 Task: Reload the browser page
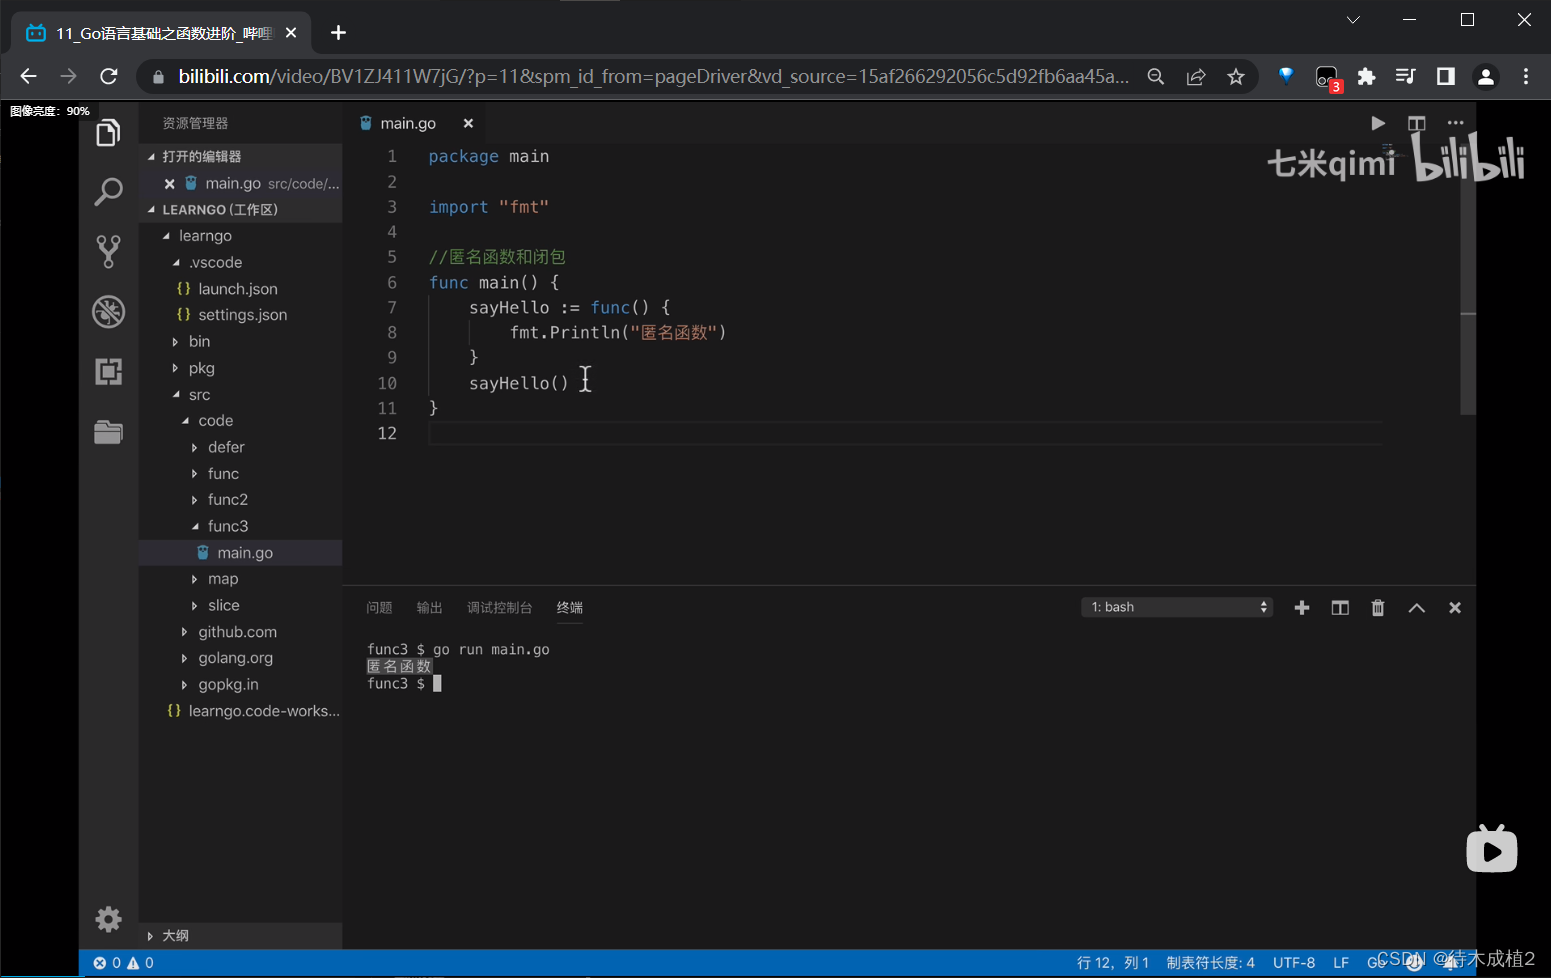click(x=109, y=76)
